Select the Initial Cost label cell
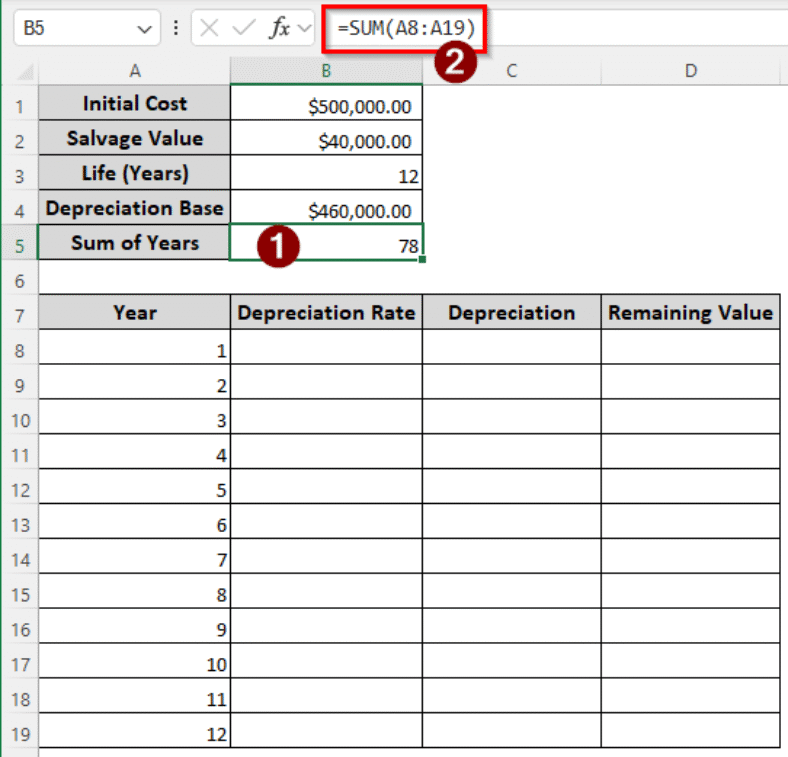Image resolution: width=788 pixels, height=757 pixels. pos(135,103)
